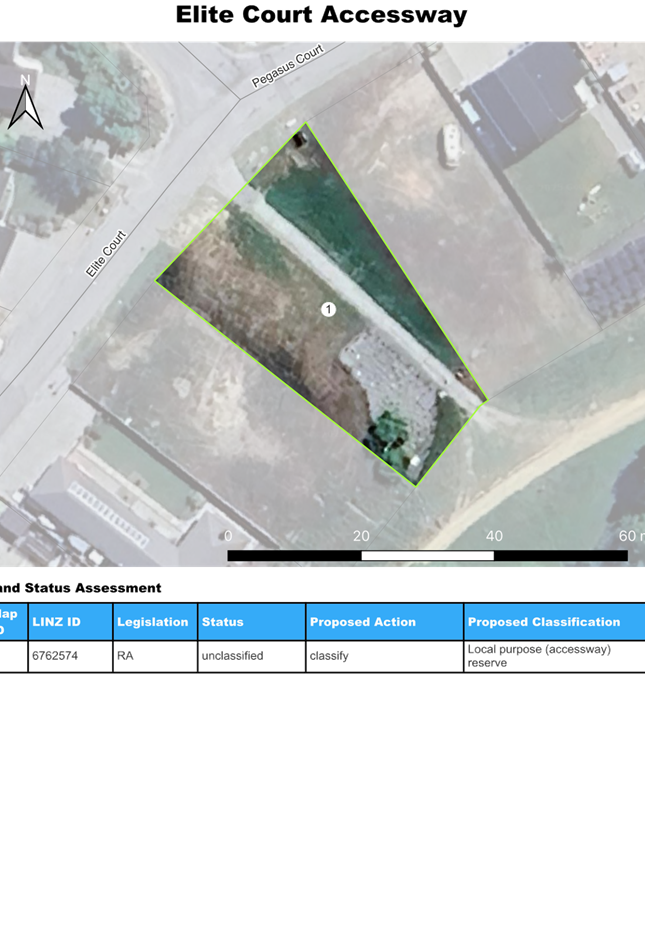Click the Status column header
The width and height of the screenshot is (645, 934).
click(x=251, y=622)
